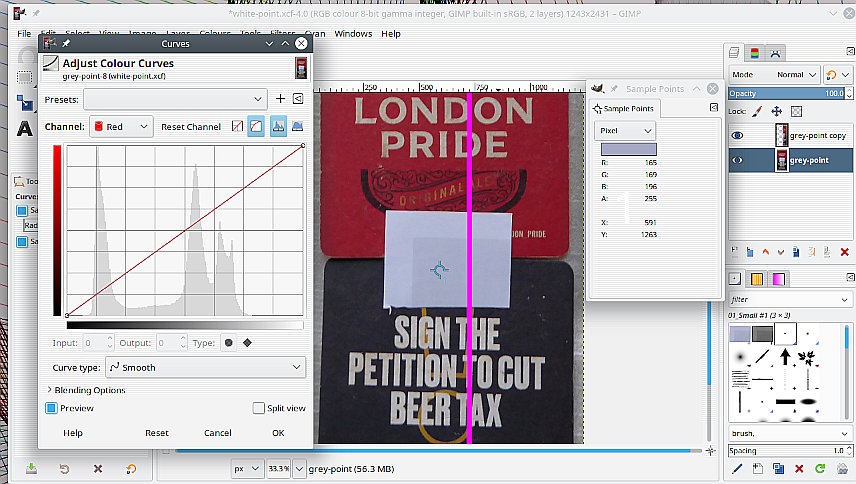Viewport: 856px width, 484px height.
Task: Switch to Channels tab in layers dock
Action: point(754,52)
